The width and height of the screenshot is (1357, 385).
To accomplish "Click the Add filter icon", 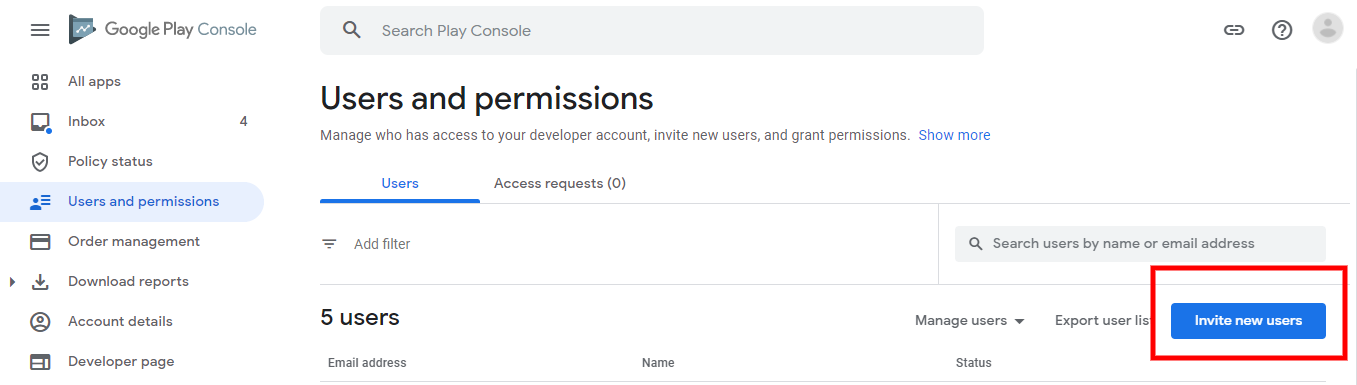I will click(329, 244).
